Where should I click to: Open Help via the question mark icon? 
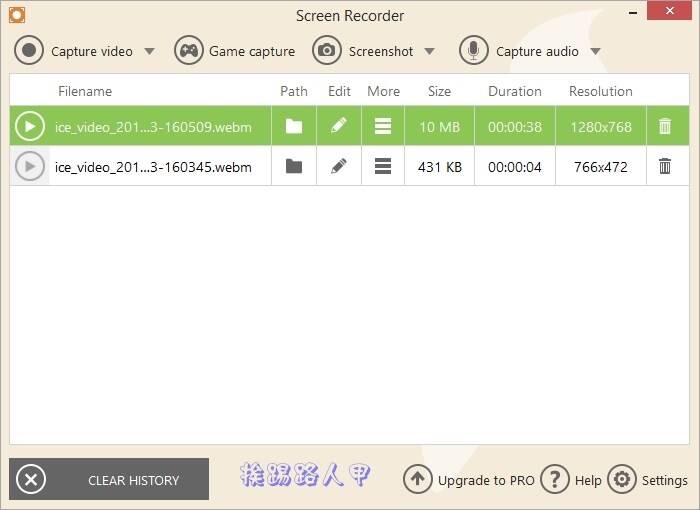pos(555,479)
